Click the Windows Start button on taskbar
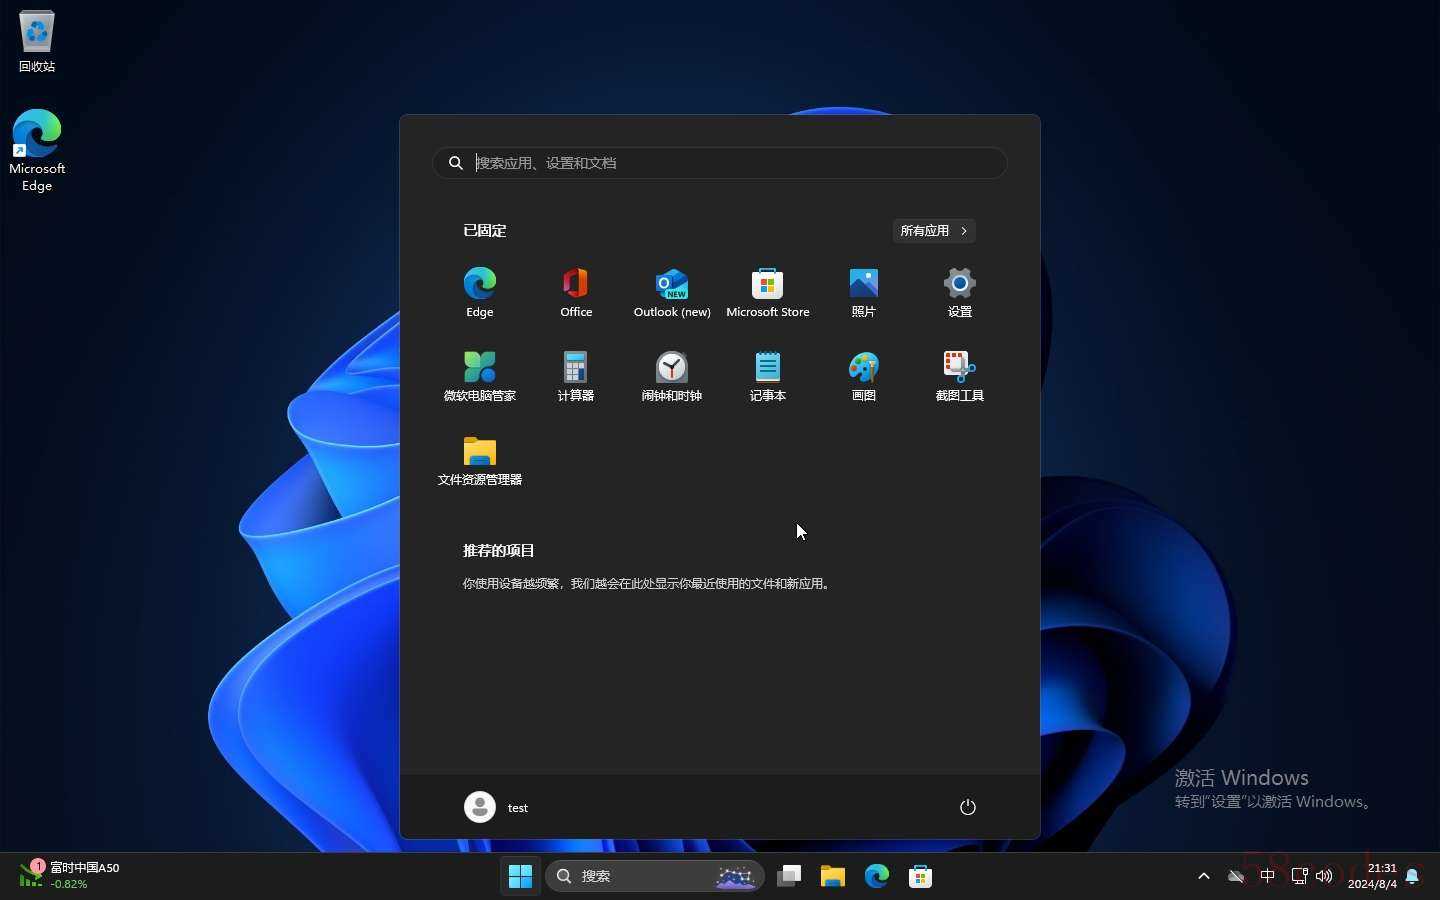This screenshot has height=900, width=1440. (x=521, y=876)
